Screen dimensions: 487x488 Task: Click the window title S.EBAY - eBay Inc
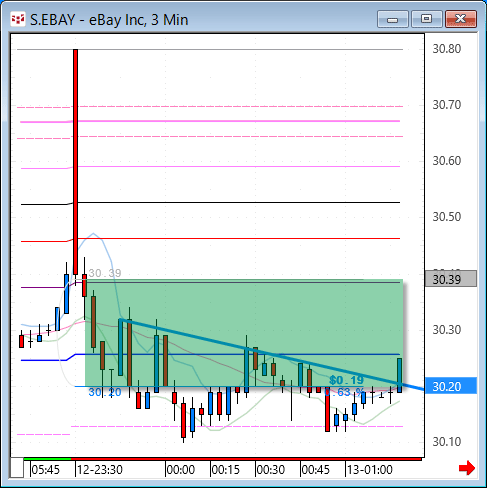coord(109,20)
